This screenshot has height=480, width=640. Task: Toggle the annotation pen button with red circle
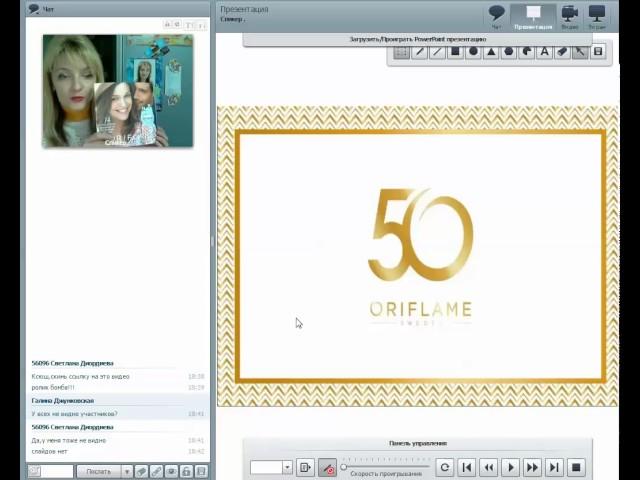[x=327, y=467]
